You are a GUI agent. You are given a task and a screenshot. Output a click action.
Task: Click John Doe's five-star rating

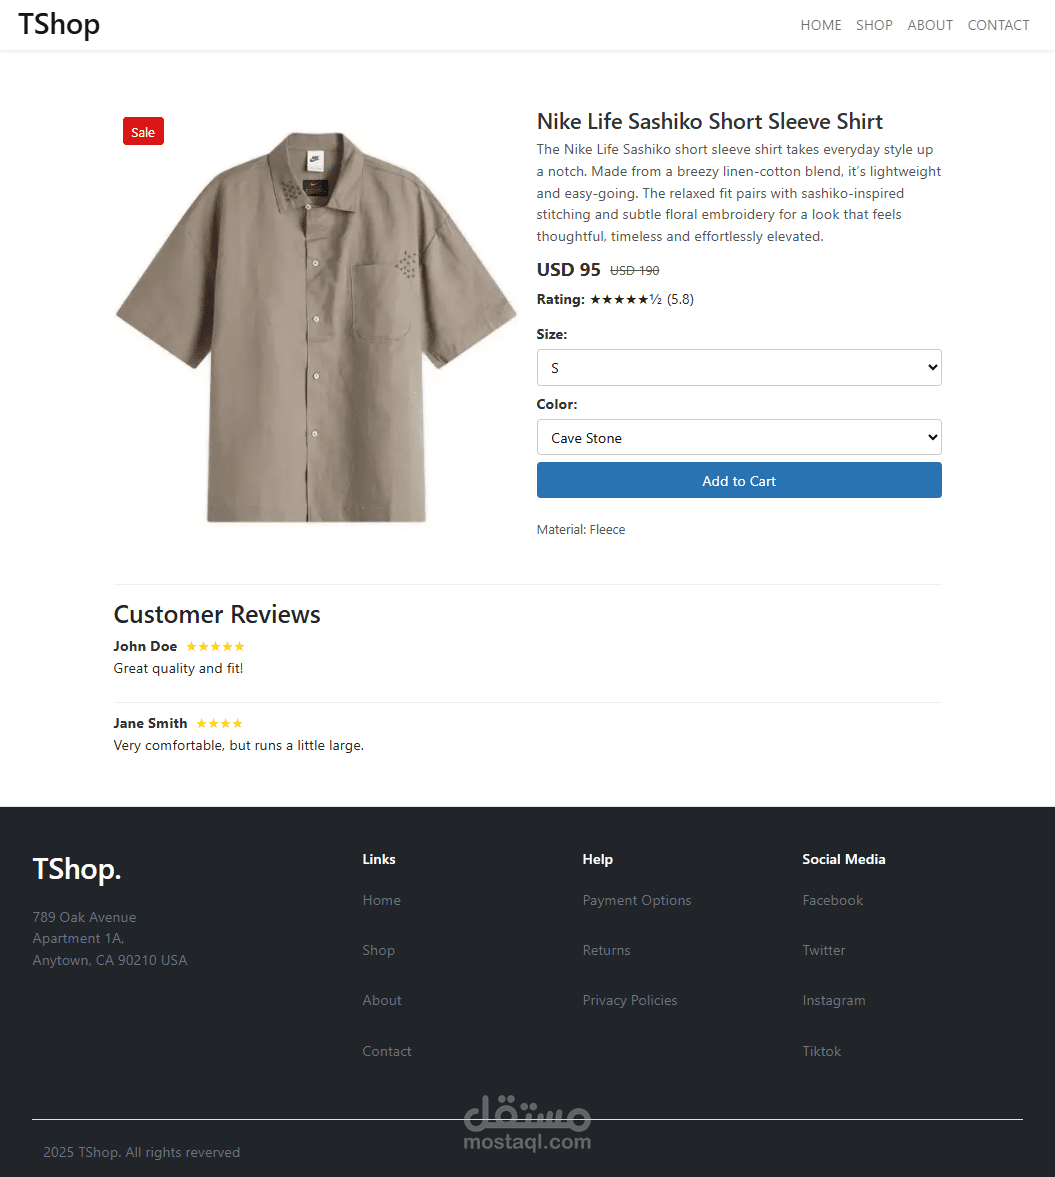[x=216, y=646]
